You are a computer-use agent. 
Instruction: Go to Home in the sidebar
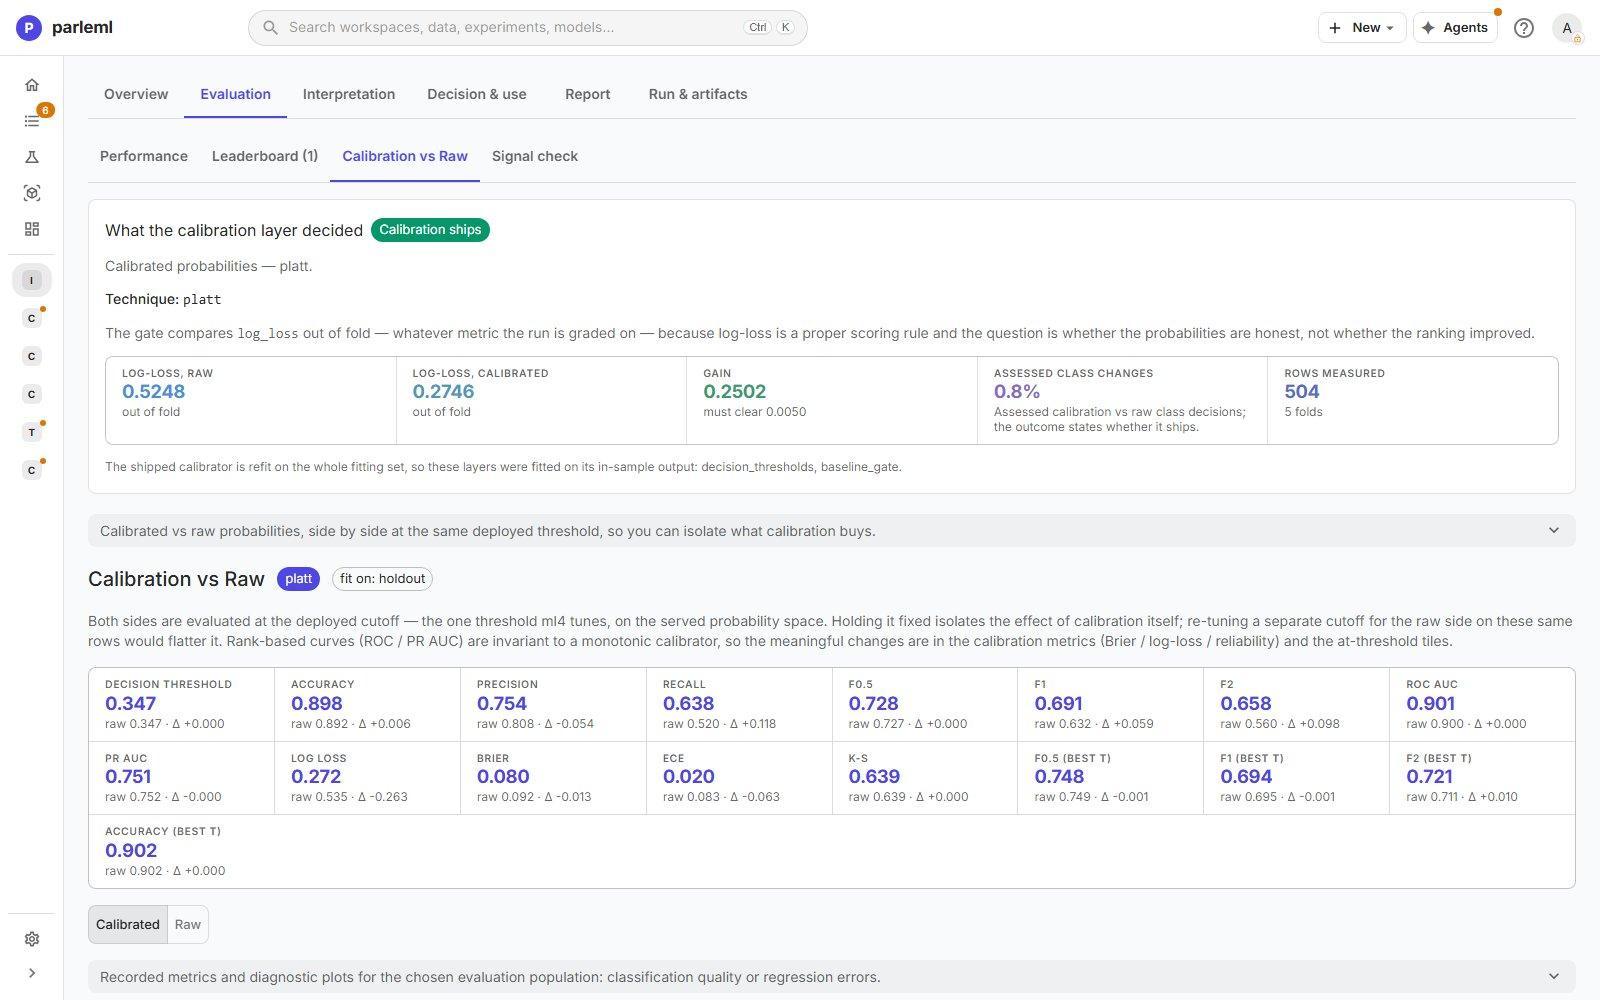click(32, 85)
